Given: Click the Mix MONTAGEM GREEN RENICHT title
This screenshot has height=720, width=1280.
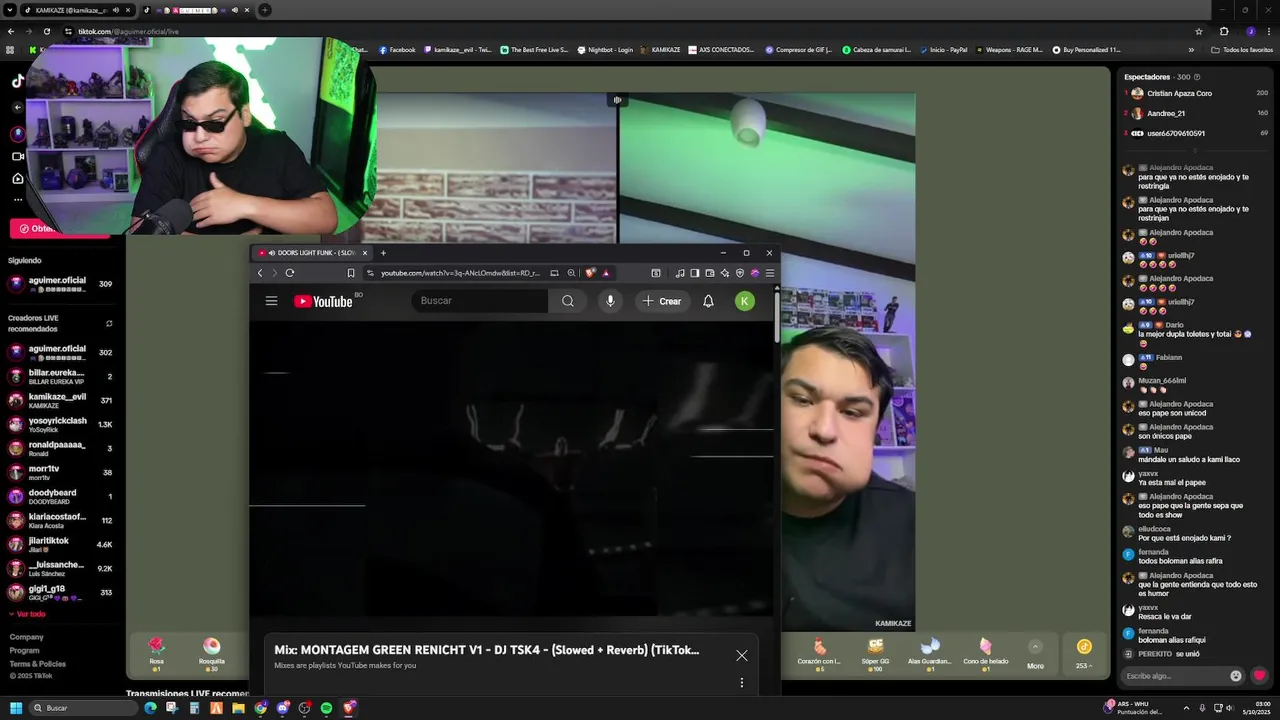Looking at the screenshot, I should [x=487, y=650].
